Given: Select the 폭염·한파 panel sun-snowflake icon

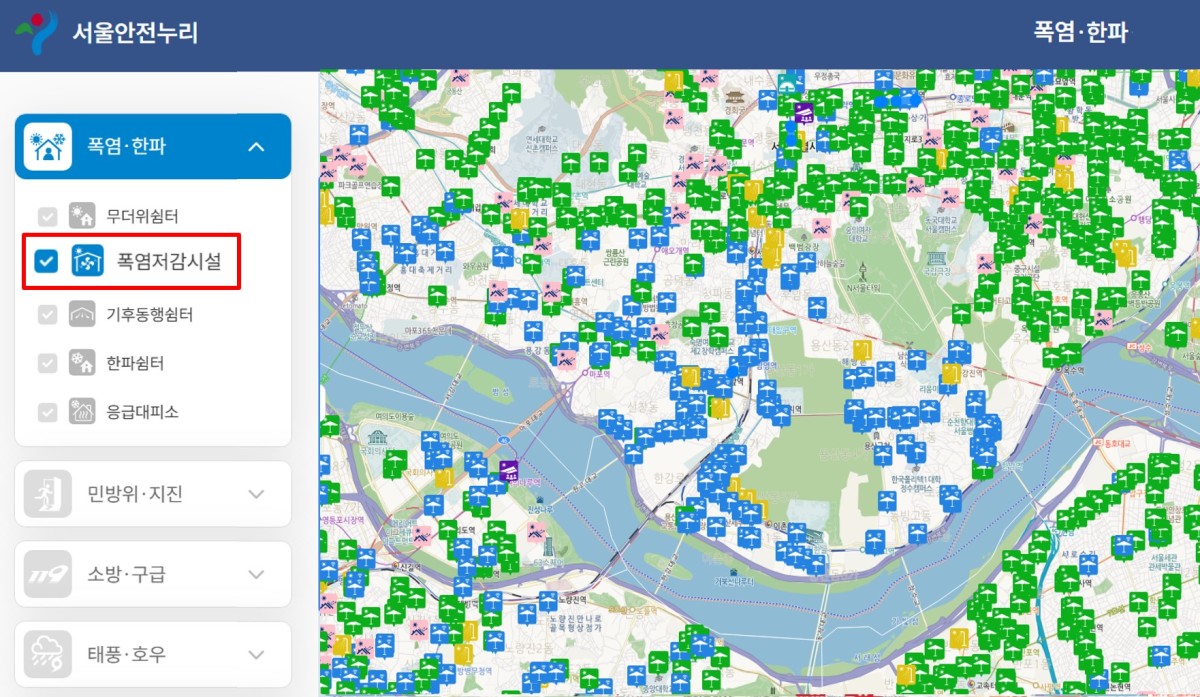Looking at the screenshot, I should pyautogui.click(x=48, y=147).
